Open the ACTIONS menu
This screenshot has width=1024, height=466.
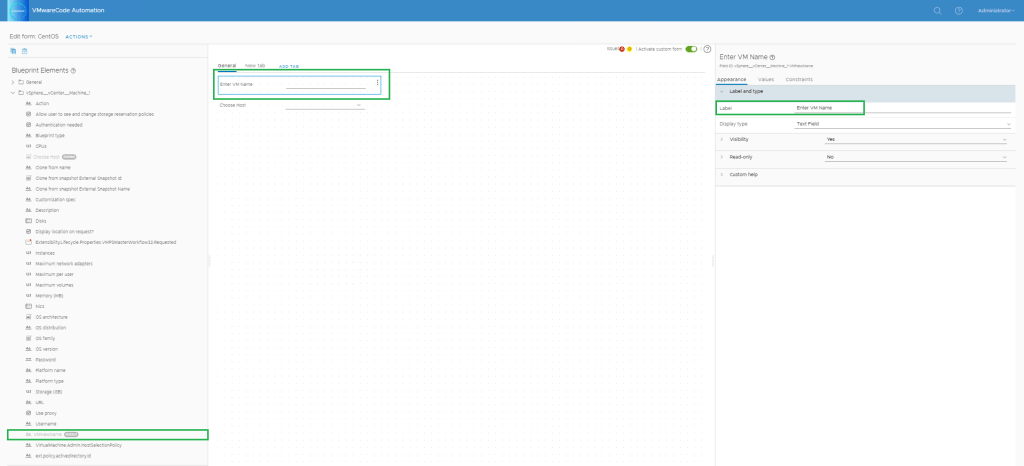coord(79,36)
